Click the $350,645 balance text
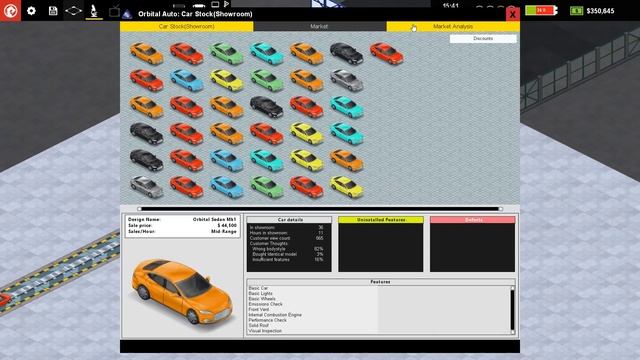The width and height of the screenshot is (640, 360). coord(600,11)
